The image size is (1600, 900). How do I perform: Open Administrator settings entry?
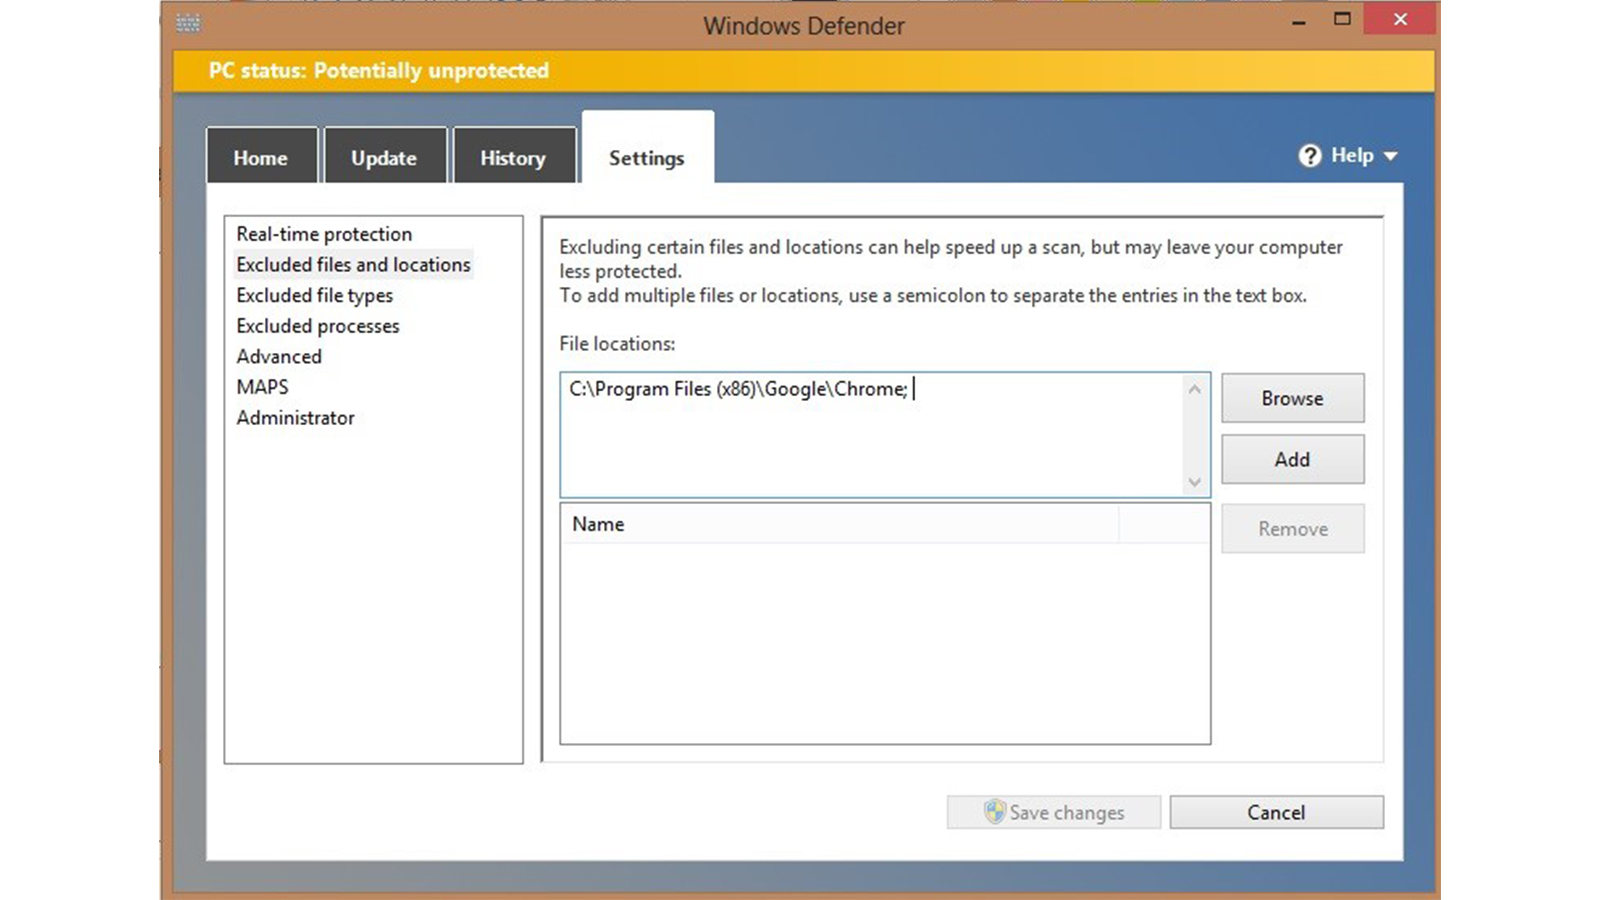[x=295, y=418]
